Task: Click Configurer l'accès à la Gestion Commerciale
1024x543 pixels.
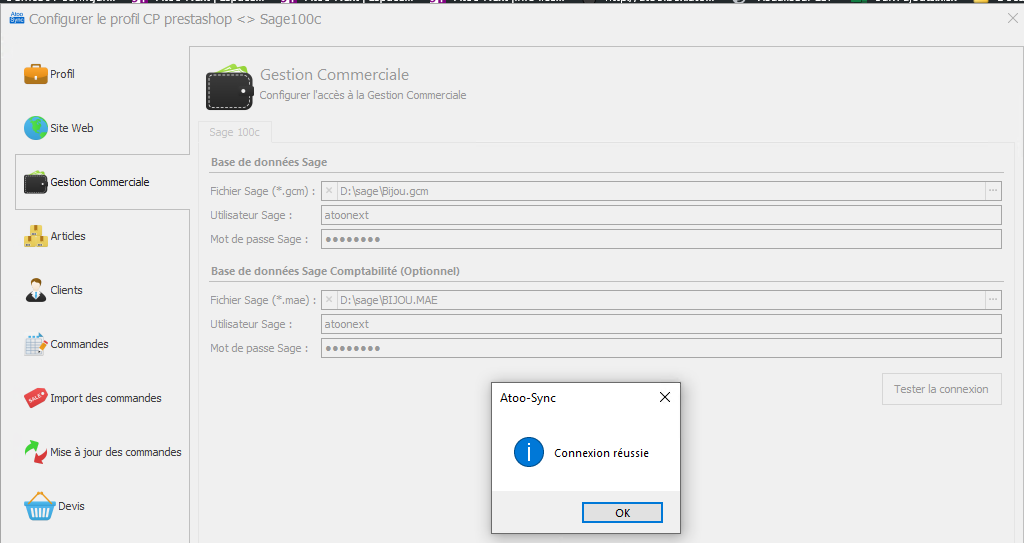Action: tap(363, 95)
